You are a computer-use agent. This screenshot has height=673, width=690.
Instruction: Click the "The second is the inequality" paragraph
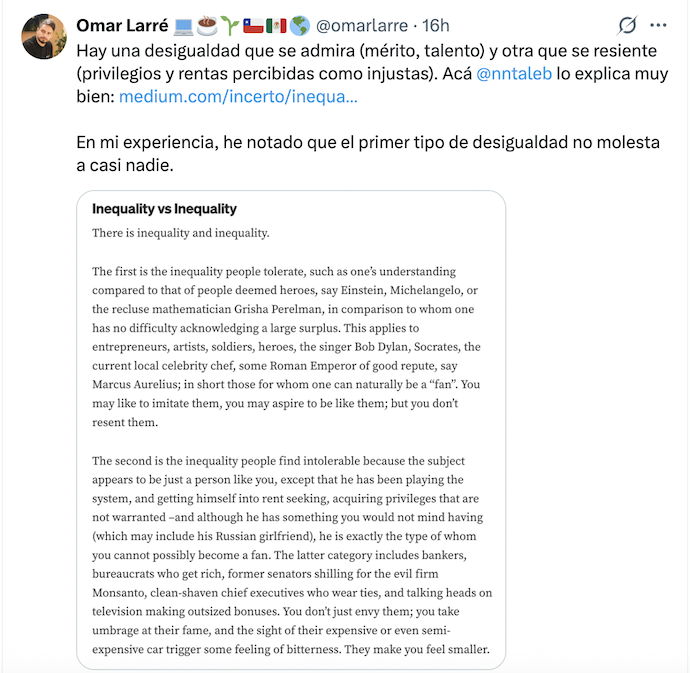point(291,555)
